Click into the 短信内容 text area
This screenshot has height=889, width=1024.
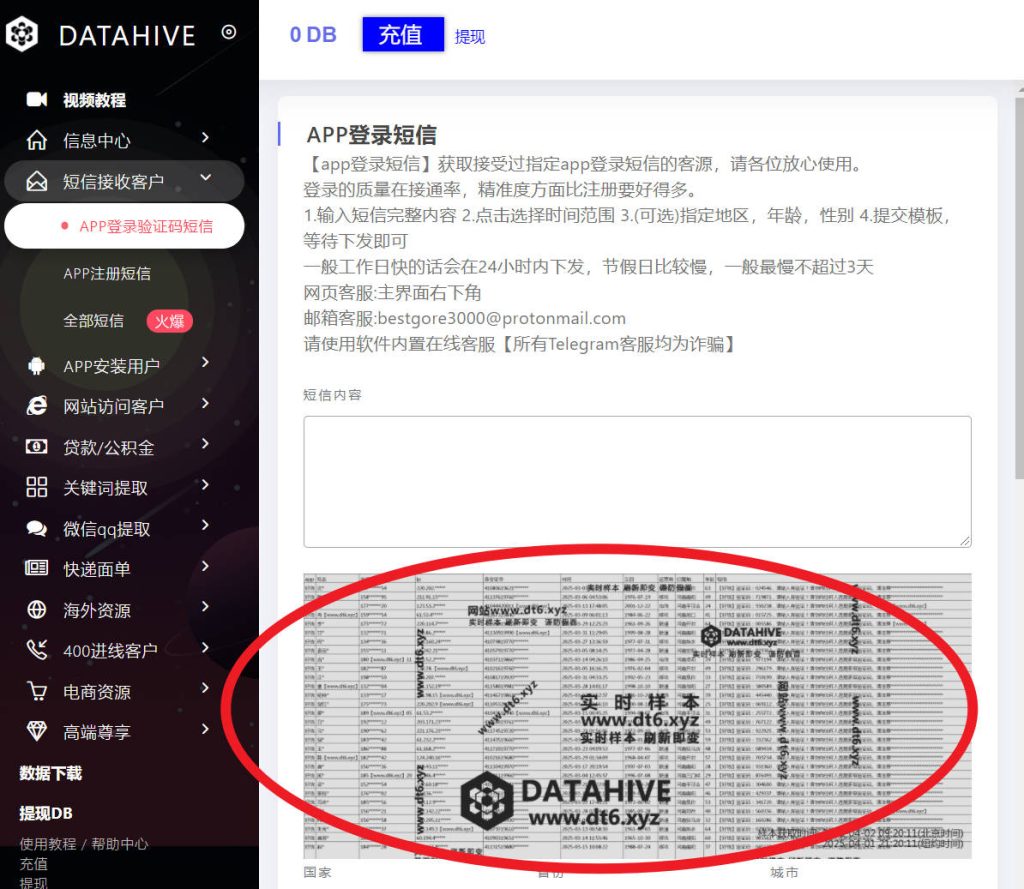click(x=637, y=481)
